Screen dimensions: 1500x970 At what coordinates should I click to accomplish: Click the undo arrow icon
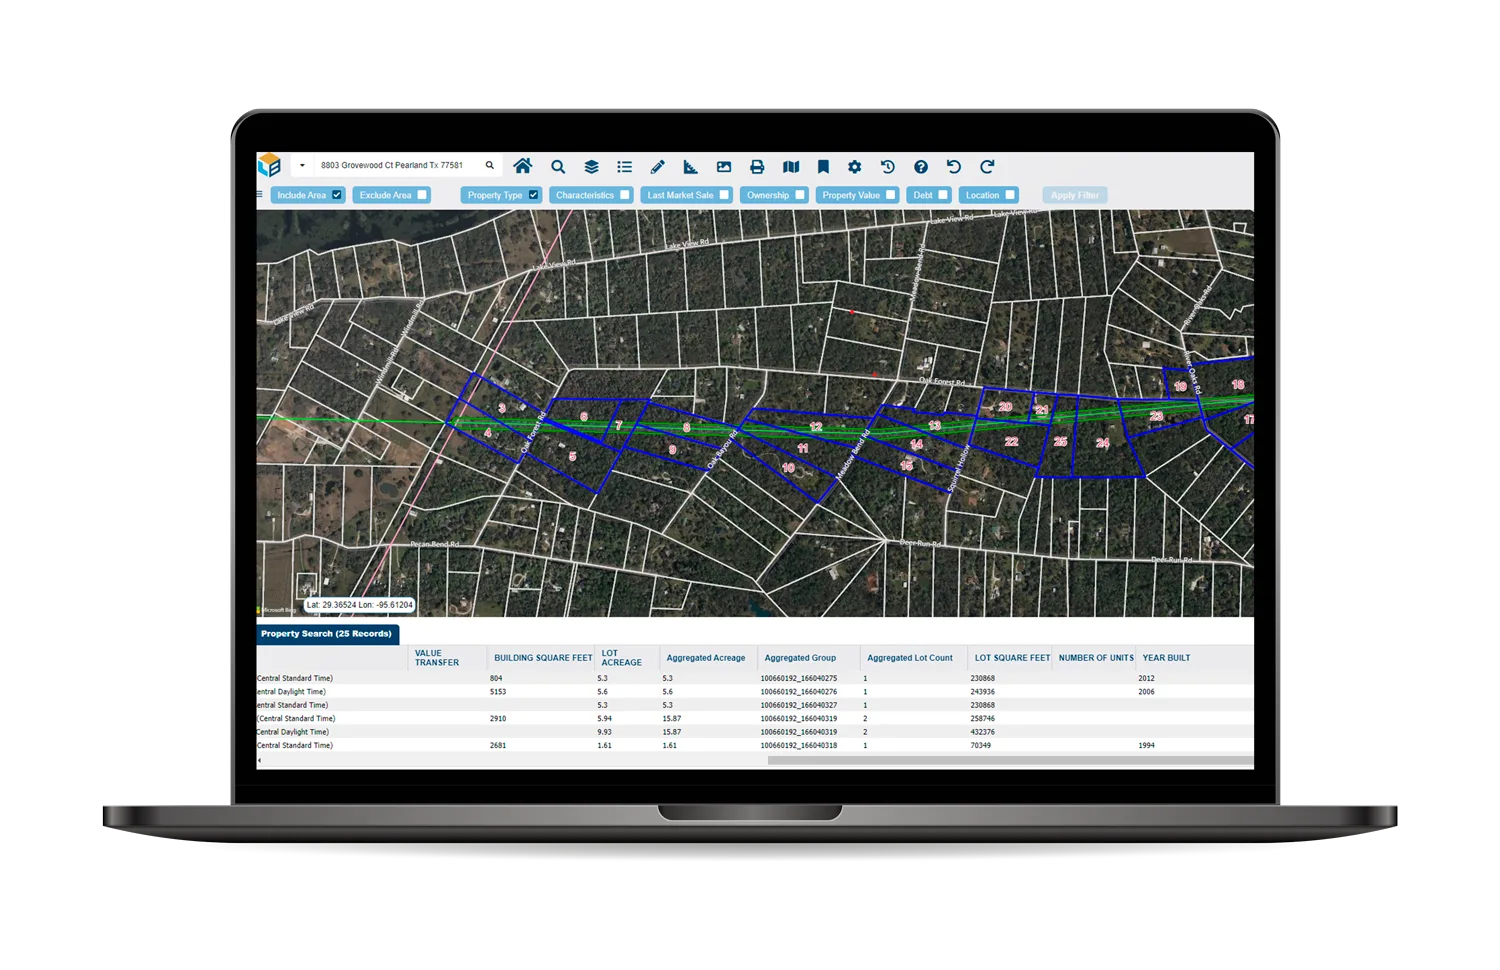953,167
